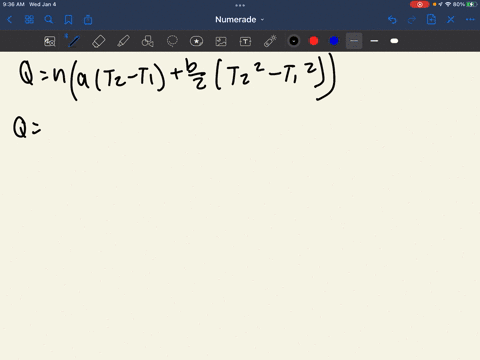This screenshot has width=480, height=360.
Task: Open the Elements sticker tool
Action: 196,41
